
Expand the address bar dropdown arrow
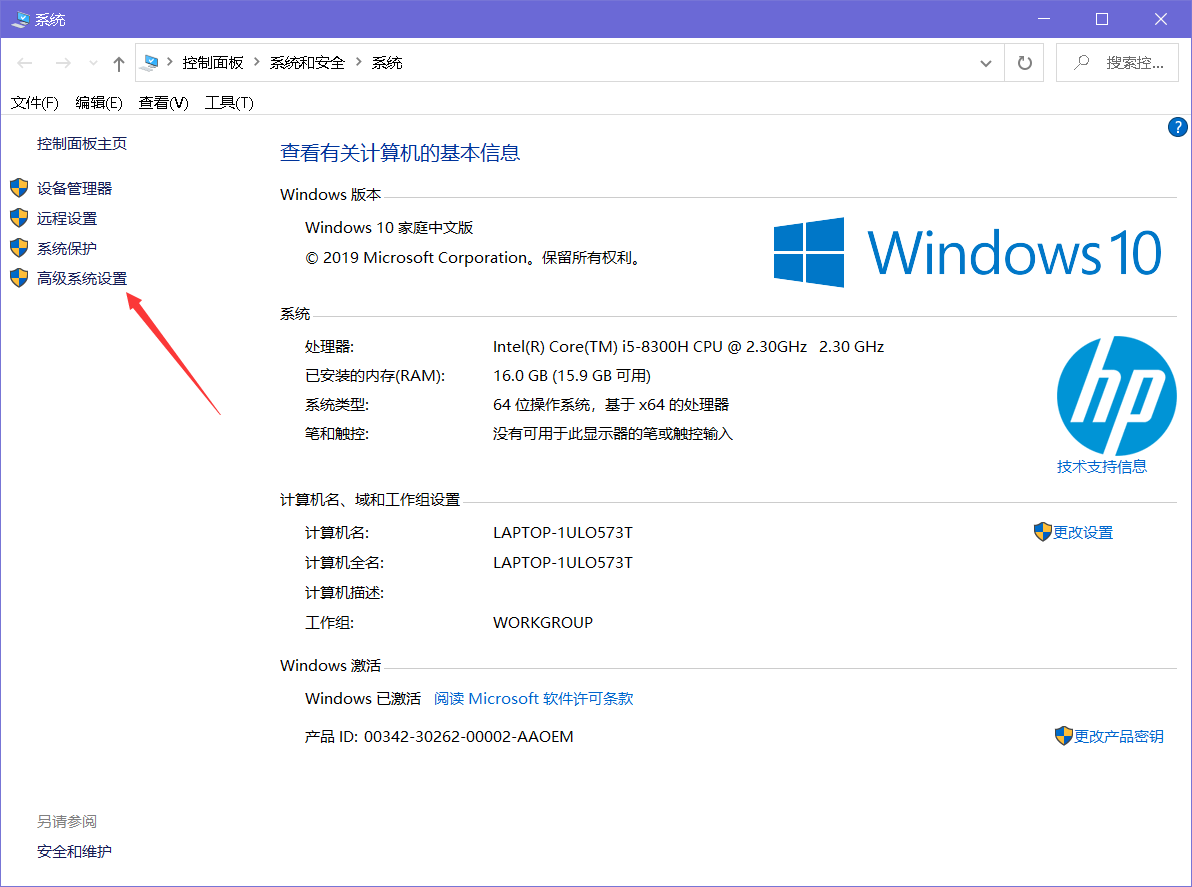pyautogui.click(x=986, y=62)
